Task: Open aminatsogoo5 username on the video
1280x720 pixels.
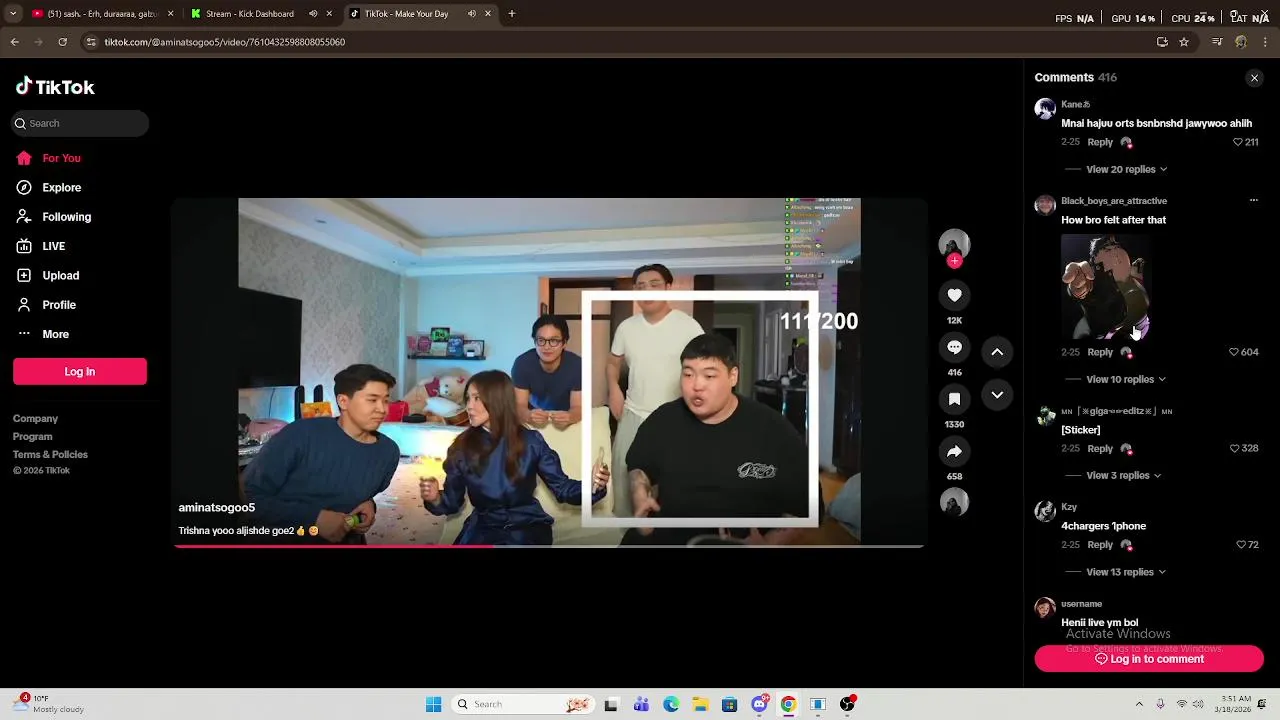Action: click(x=216, y=508)
